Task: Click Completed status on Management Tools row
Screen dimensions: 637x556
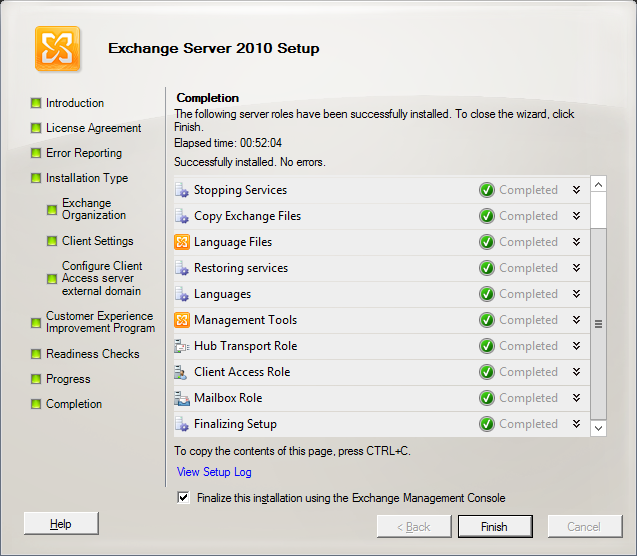Action: coord(528,320)
